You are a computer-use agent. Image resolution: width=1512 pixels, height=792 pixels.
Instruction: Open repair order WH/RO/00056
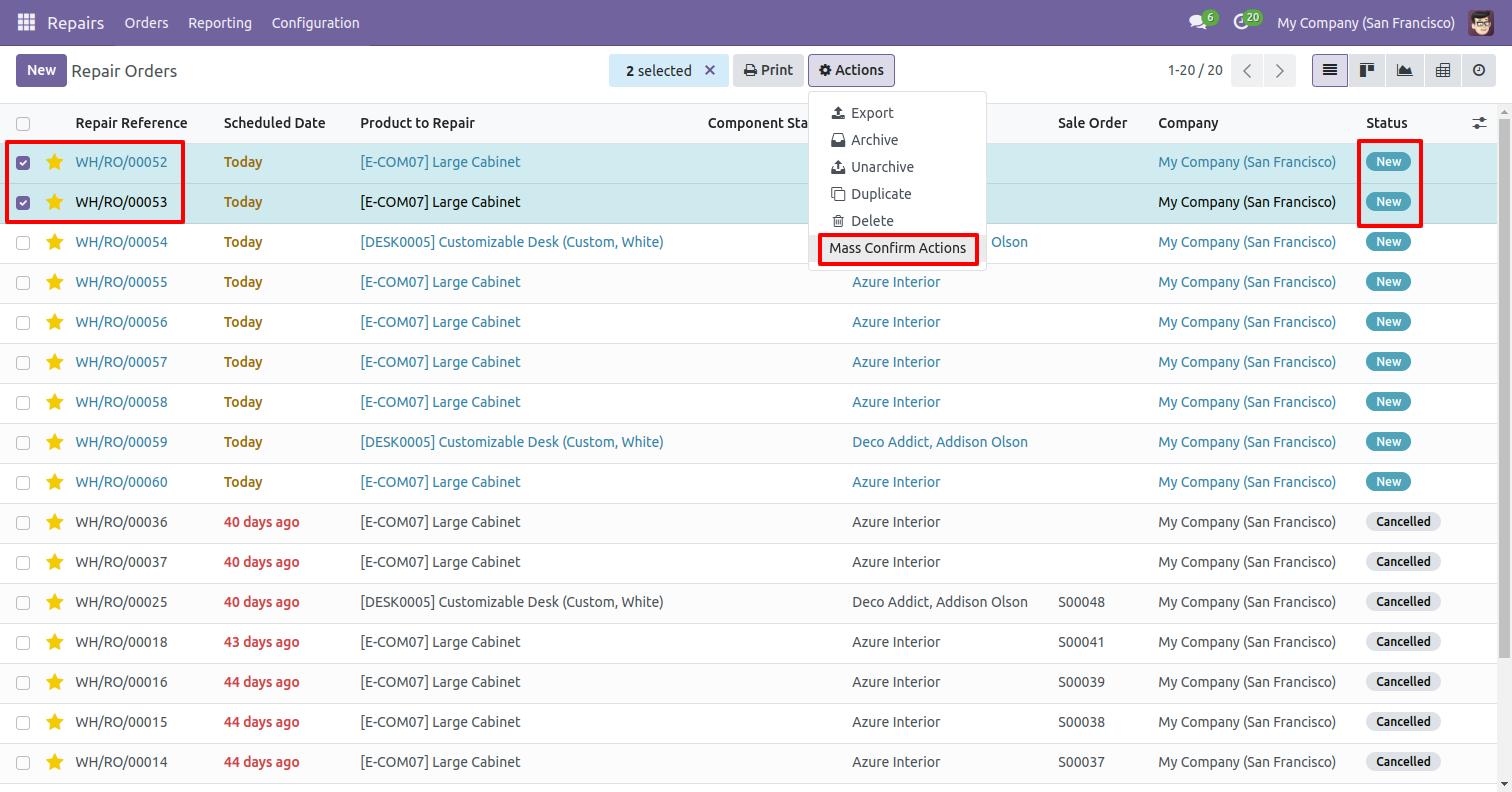point(121,322)
